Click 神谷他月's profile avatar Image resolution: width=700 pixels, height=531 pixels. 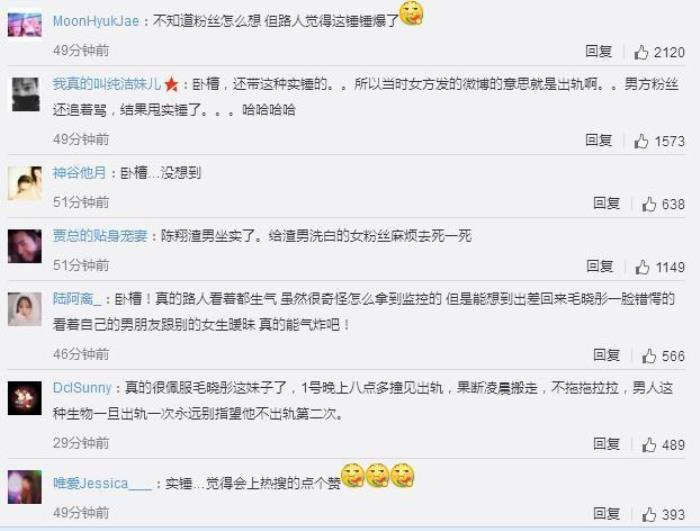(25, 183)
